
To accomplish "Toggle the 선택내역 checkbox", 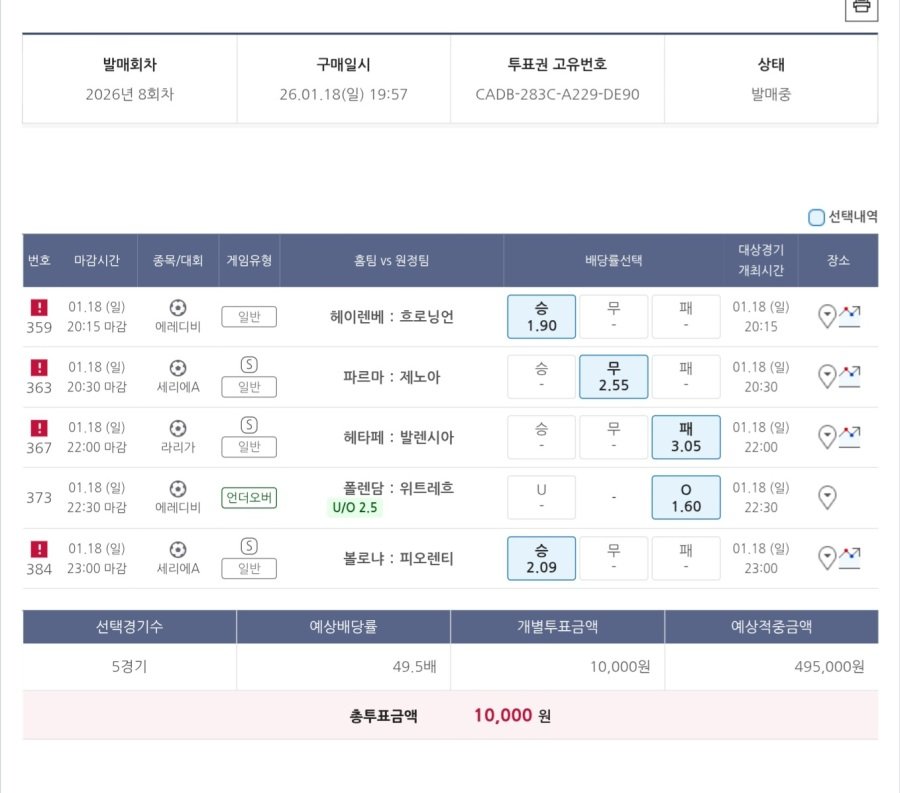I will click(817, 217).
